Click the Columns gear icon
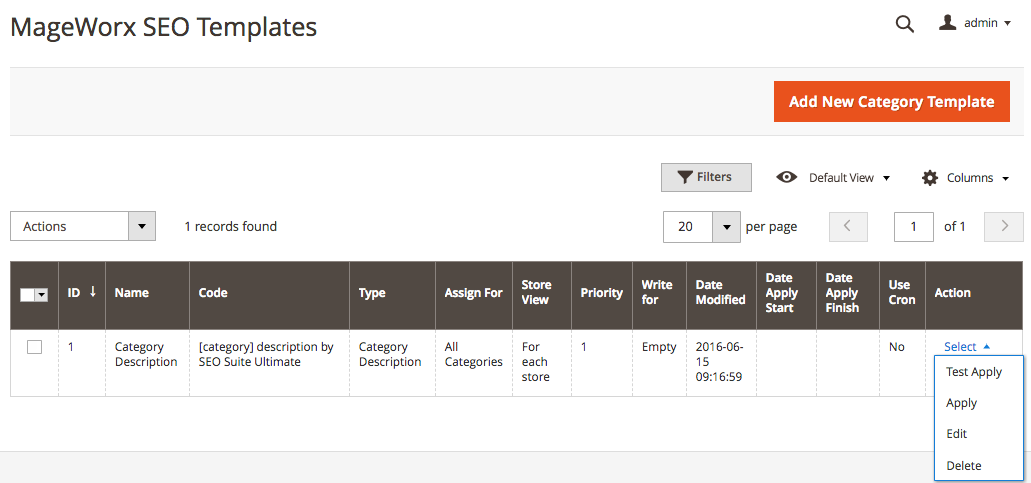Image resolution: width=1031 pixels, height=483 pixels. tap(930, 177)
